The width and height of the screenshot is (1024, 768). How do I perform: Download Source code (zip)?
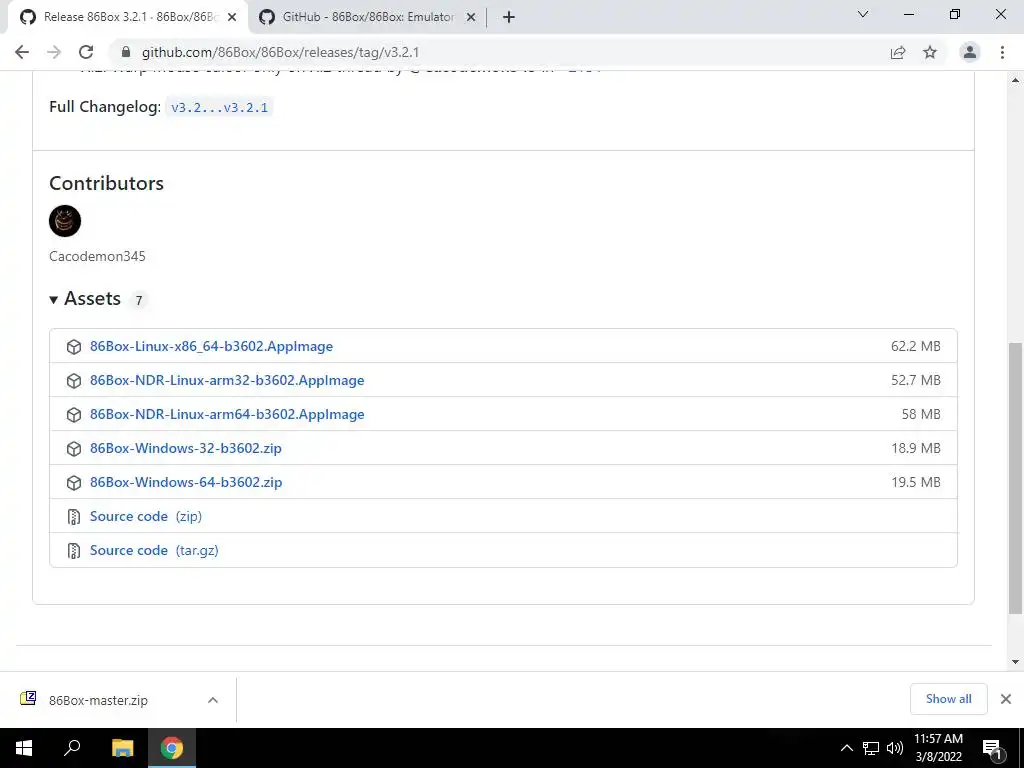coord(146,516)
